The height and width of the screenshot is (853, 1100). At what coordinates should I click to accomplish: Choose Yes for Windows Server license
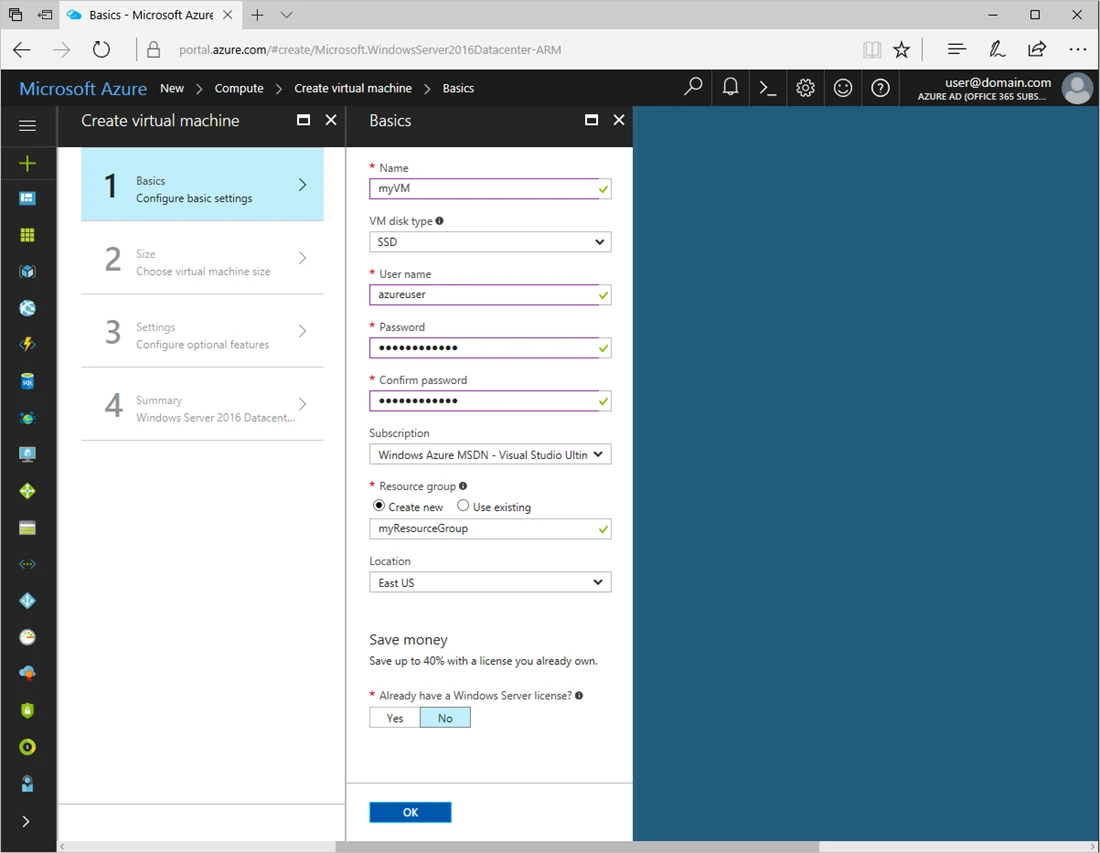pyautogui.click(x=395, y=718)
